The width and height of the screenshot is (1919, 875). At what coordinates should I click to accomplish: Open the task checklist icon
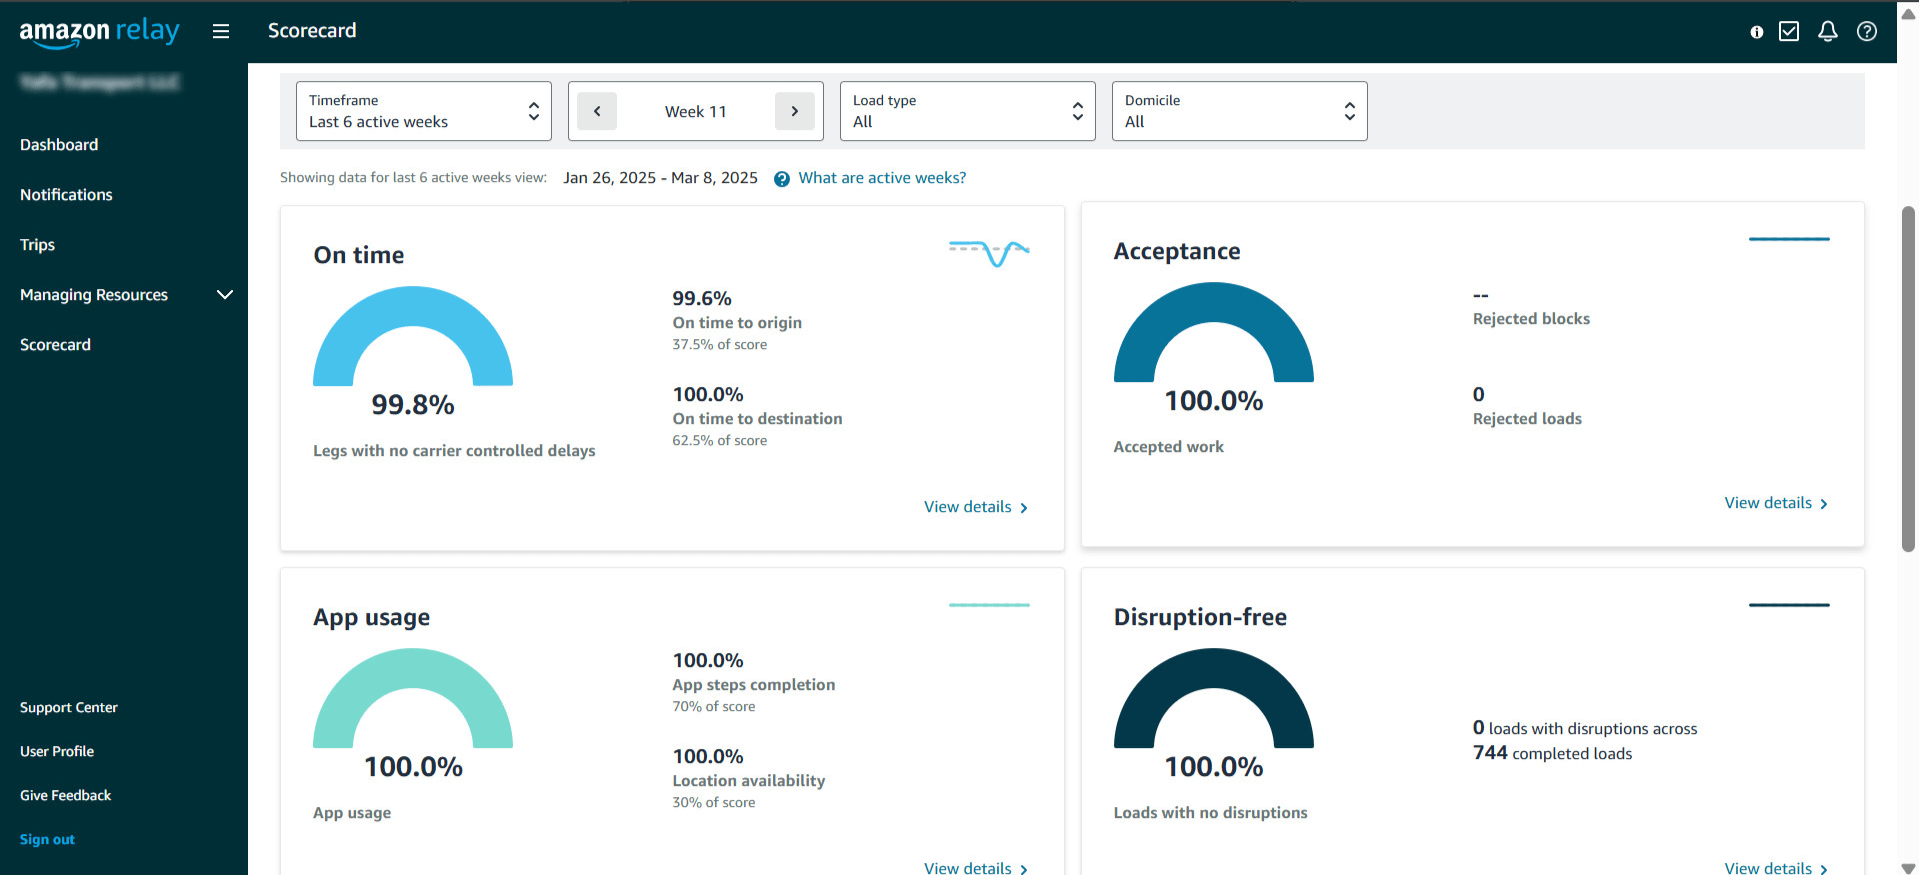tap(1789, 32)
